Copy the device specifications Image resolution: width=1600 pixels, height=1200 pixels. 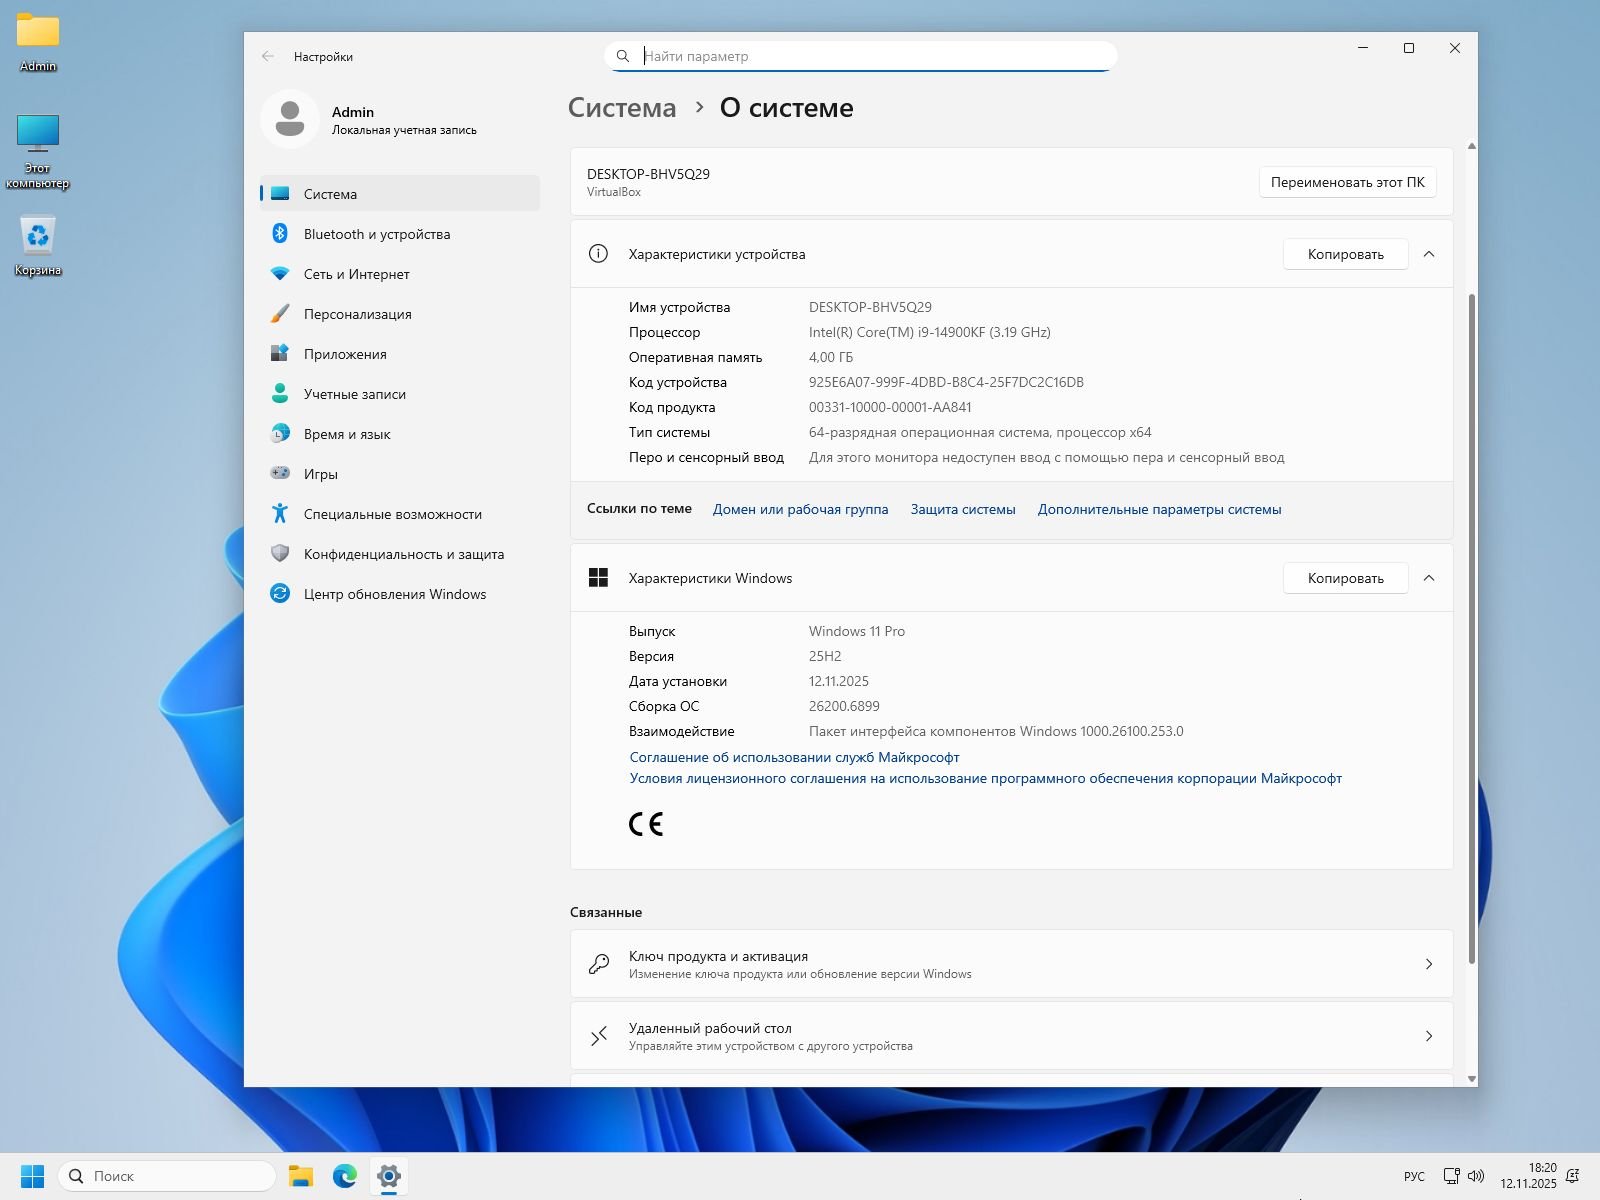point(1345,254)
